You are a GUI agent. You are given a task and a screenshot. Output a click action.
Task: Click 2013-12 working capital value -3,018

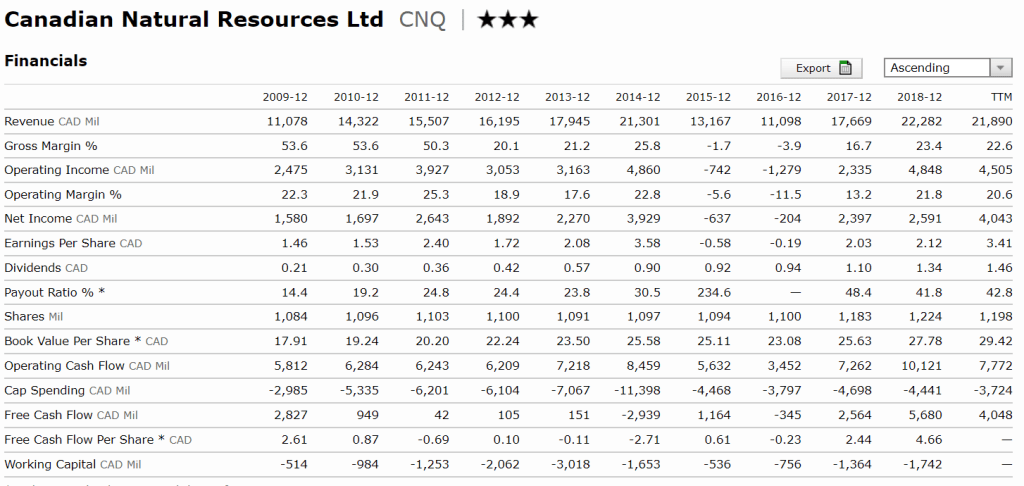(x=570, y=464)
